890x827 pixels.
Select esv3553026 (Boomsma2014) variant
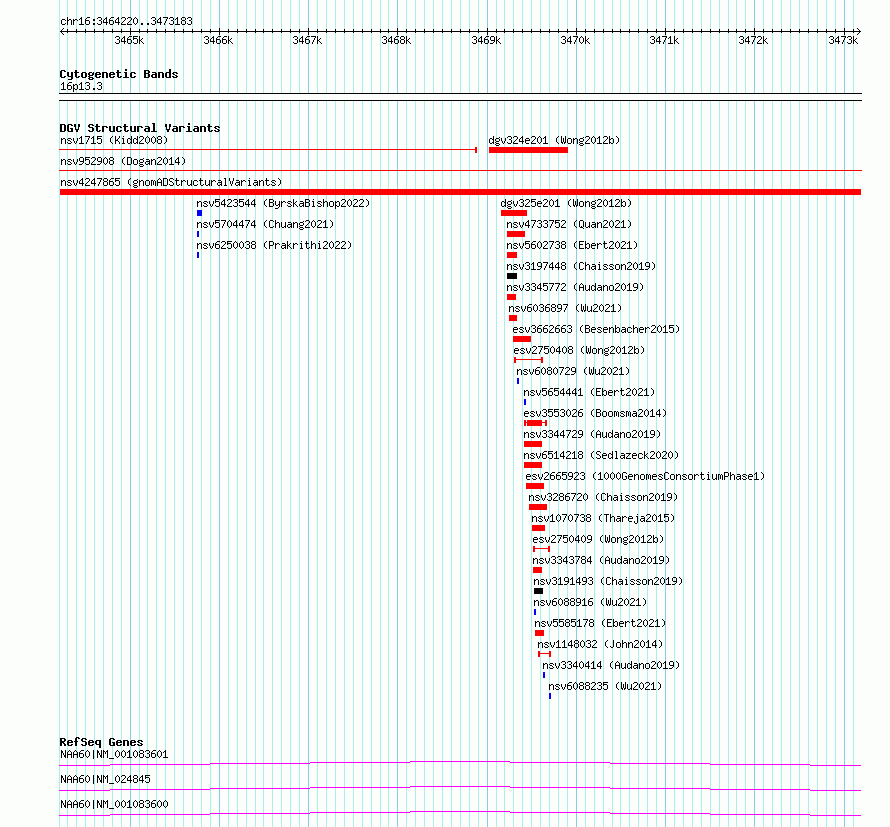tap(595, 413)
